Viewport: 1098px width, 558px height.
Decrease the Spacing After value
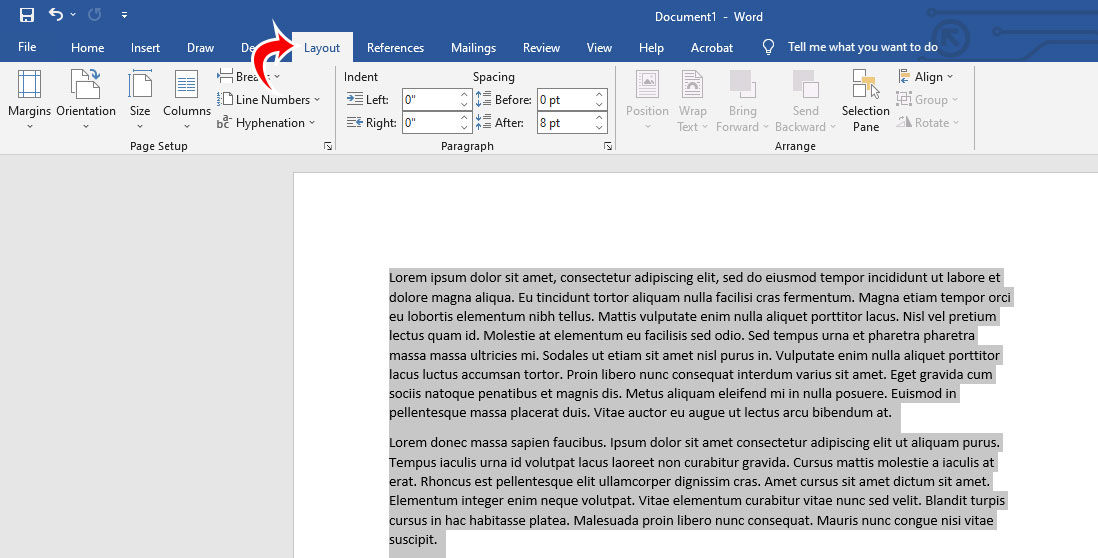(599, 128)
